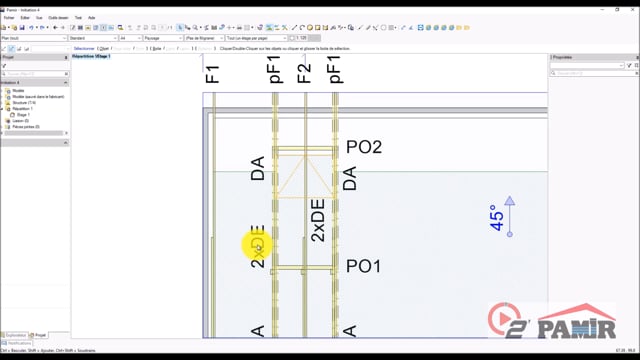Click the back navigation arrow icon

click(56, 28)
